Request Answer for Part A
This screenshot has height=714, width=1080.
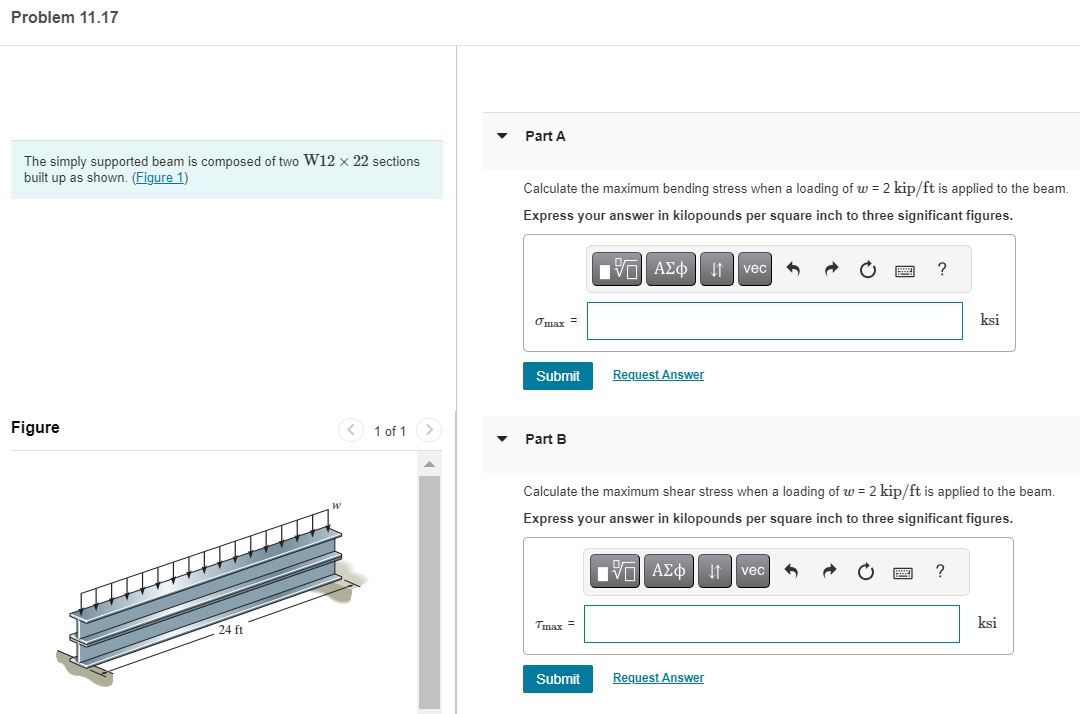pyautogui.click(x=658, y=375)
